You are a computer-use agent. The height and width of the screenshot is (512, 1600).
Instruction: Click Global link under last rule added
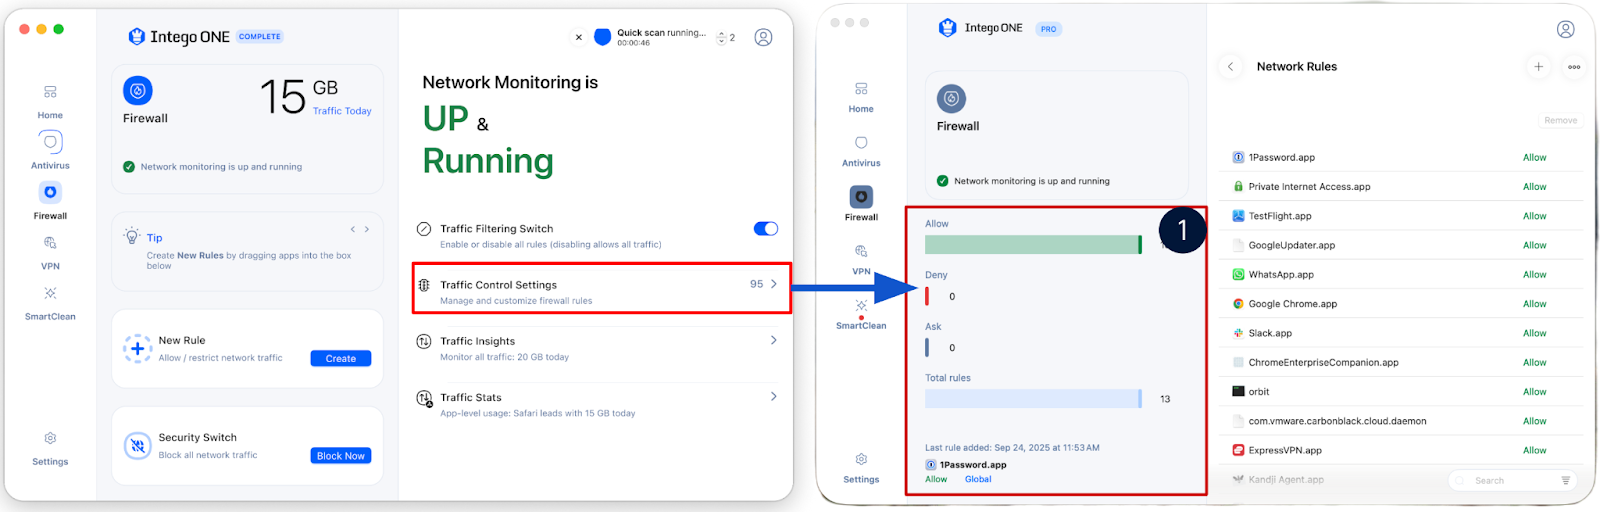pos(978,479)
